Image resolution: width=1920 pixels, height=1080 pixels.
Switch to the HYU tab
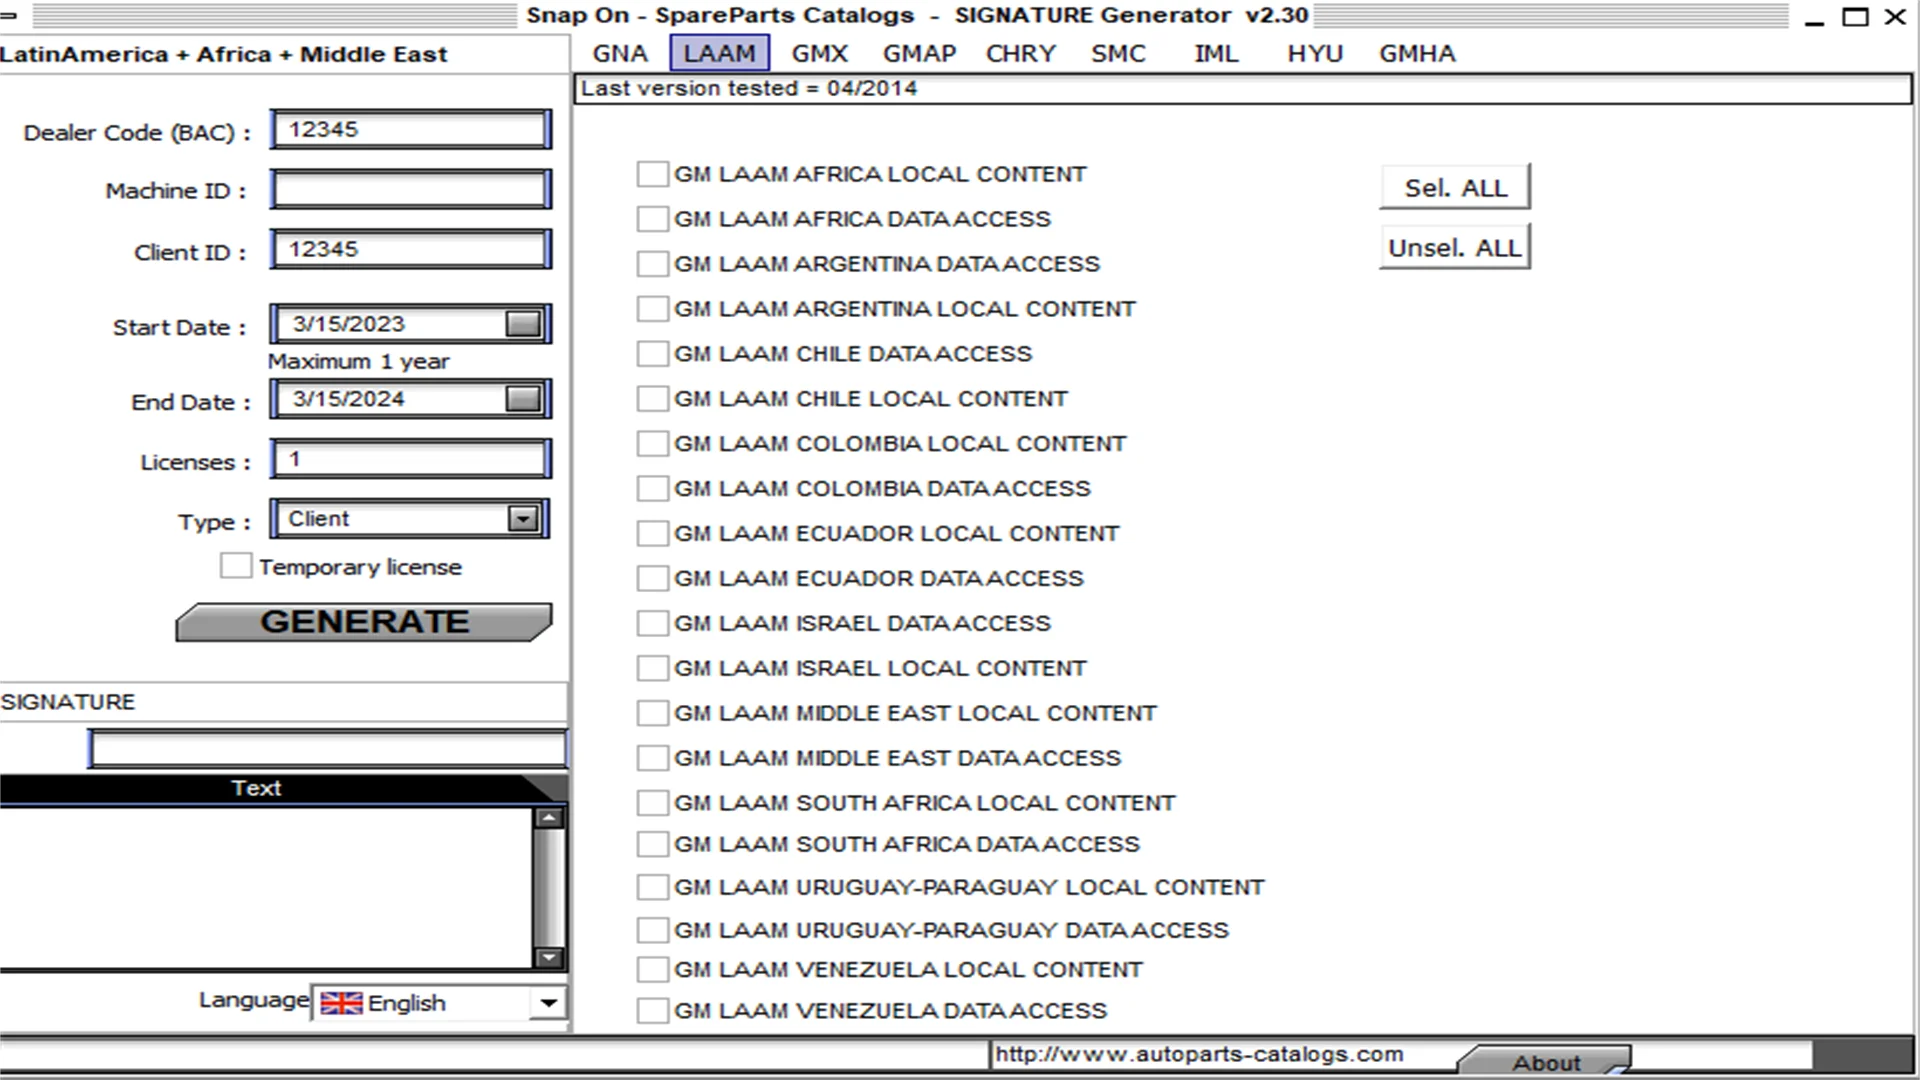point(1315,54)
